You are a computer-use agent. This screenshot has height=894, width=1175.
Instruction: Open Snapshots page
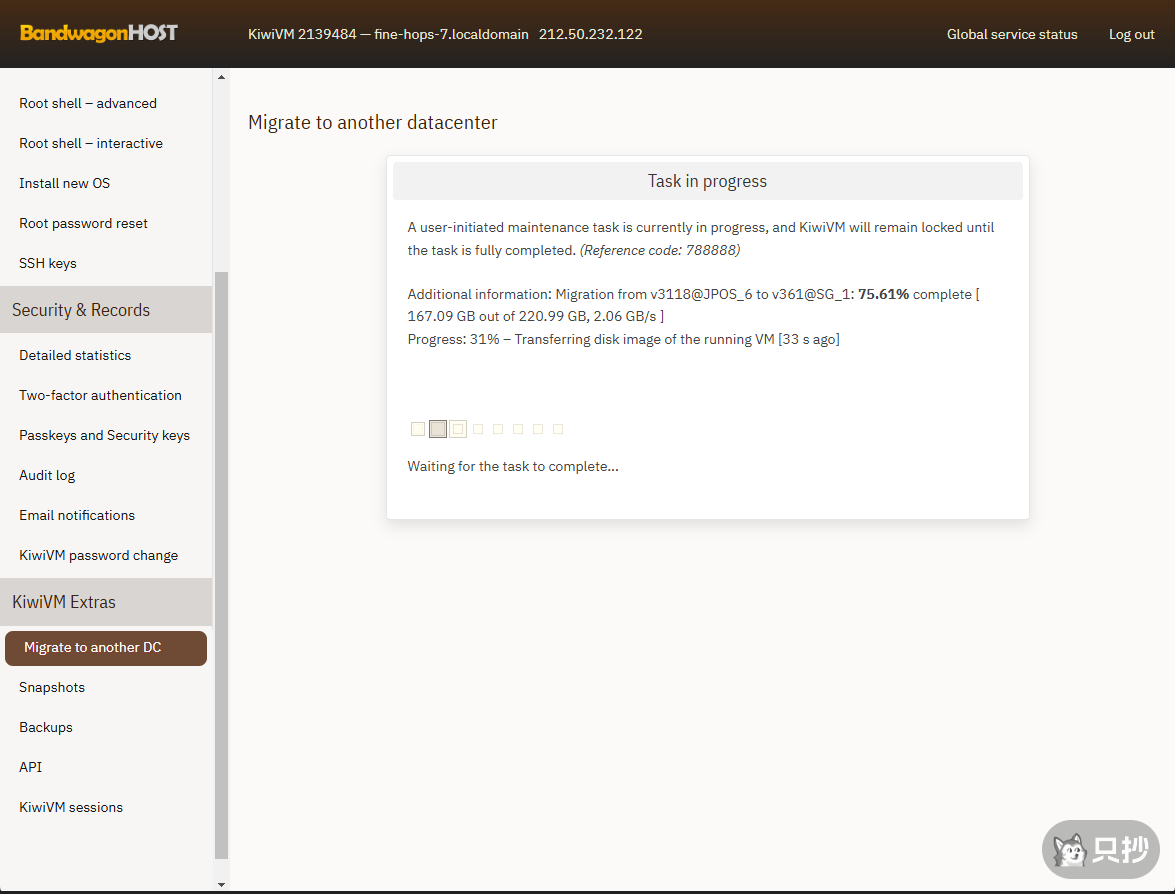pyautogui.click(x=52, y=687)
